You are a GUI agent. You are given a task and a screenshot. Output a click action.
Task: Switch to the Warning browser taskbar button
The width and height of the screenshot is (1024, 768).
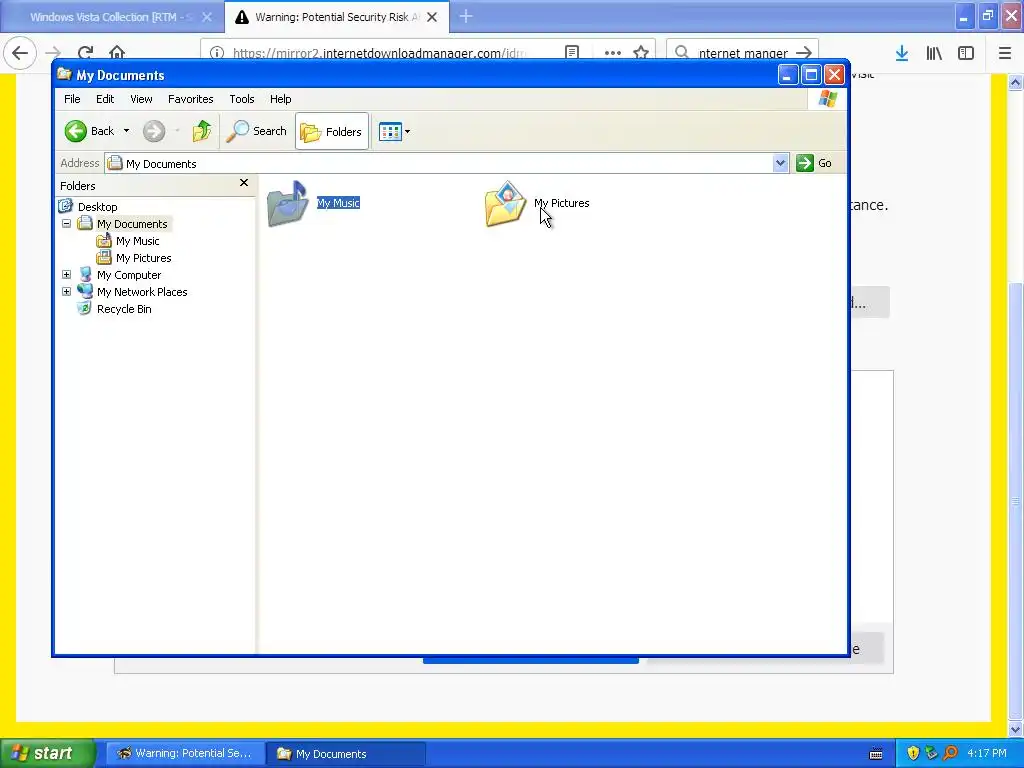[185, 753]
